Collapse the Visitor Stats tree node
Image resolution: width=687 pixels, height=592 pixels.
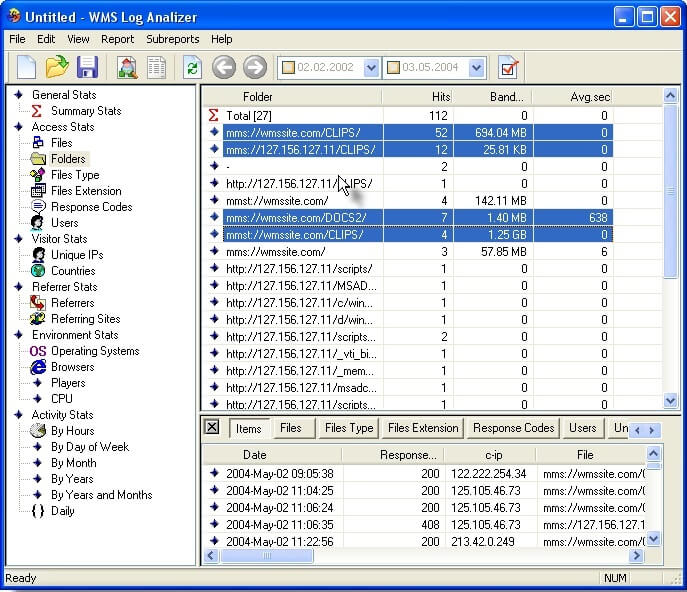tap(18, 238)
